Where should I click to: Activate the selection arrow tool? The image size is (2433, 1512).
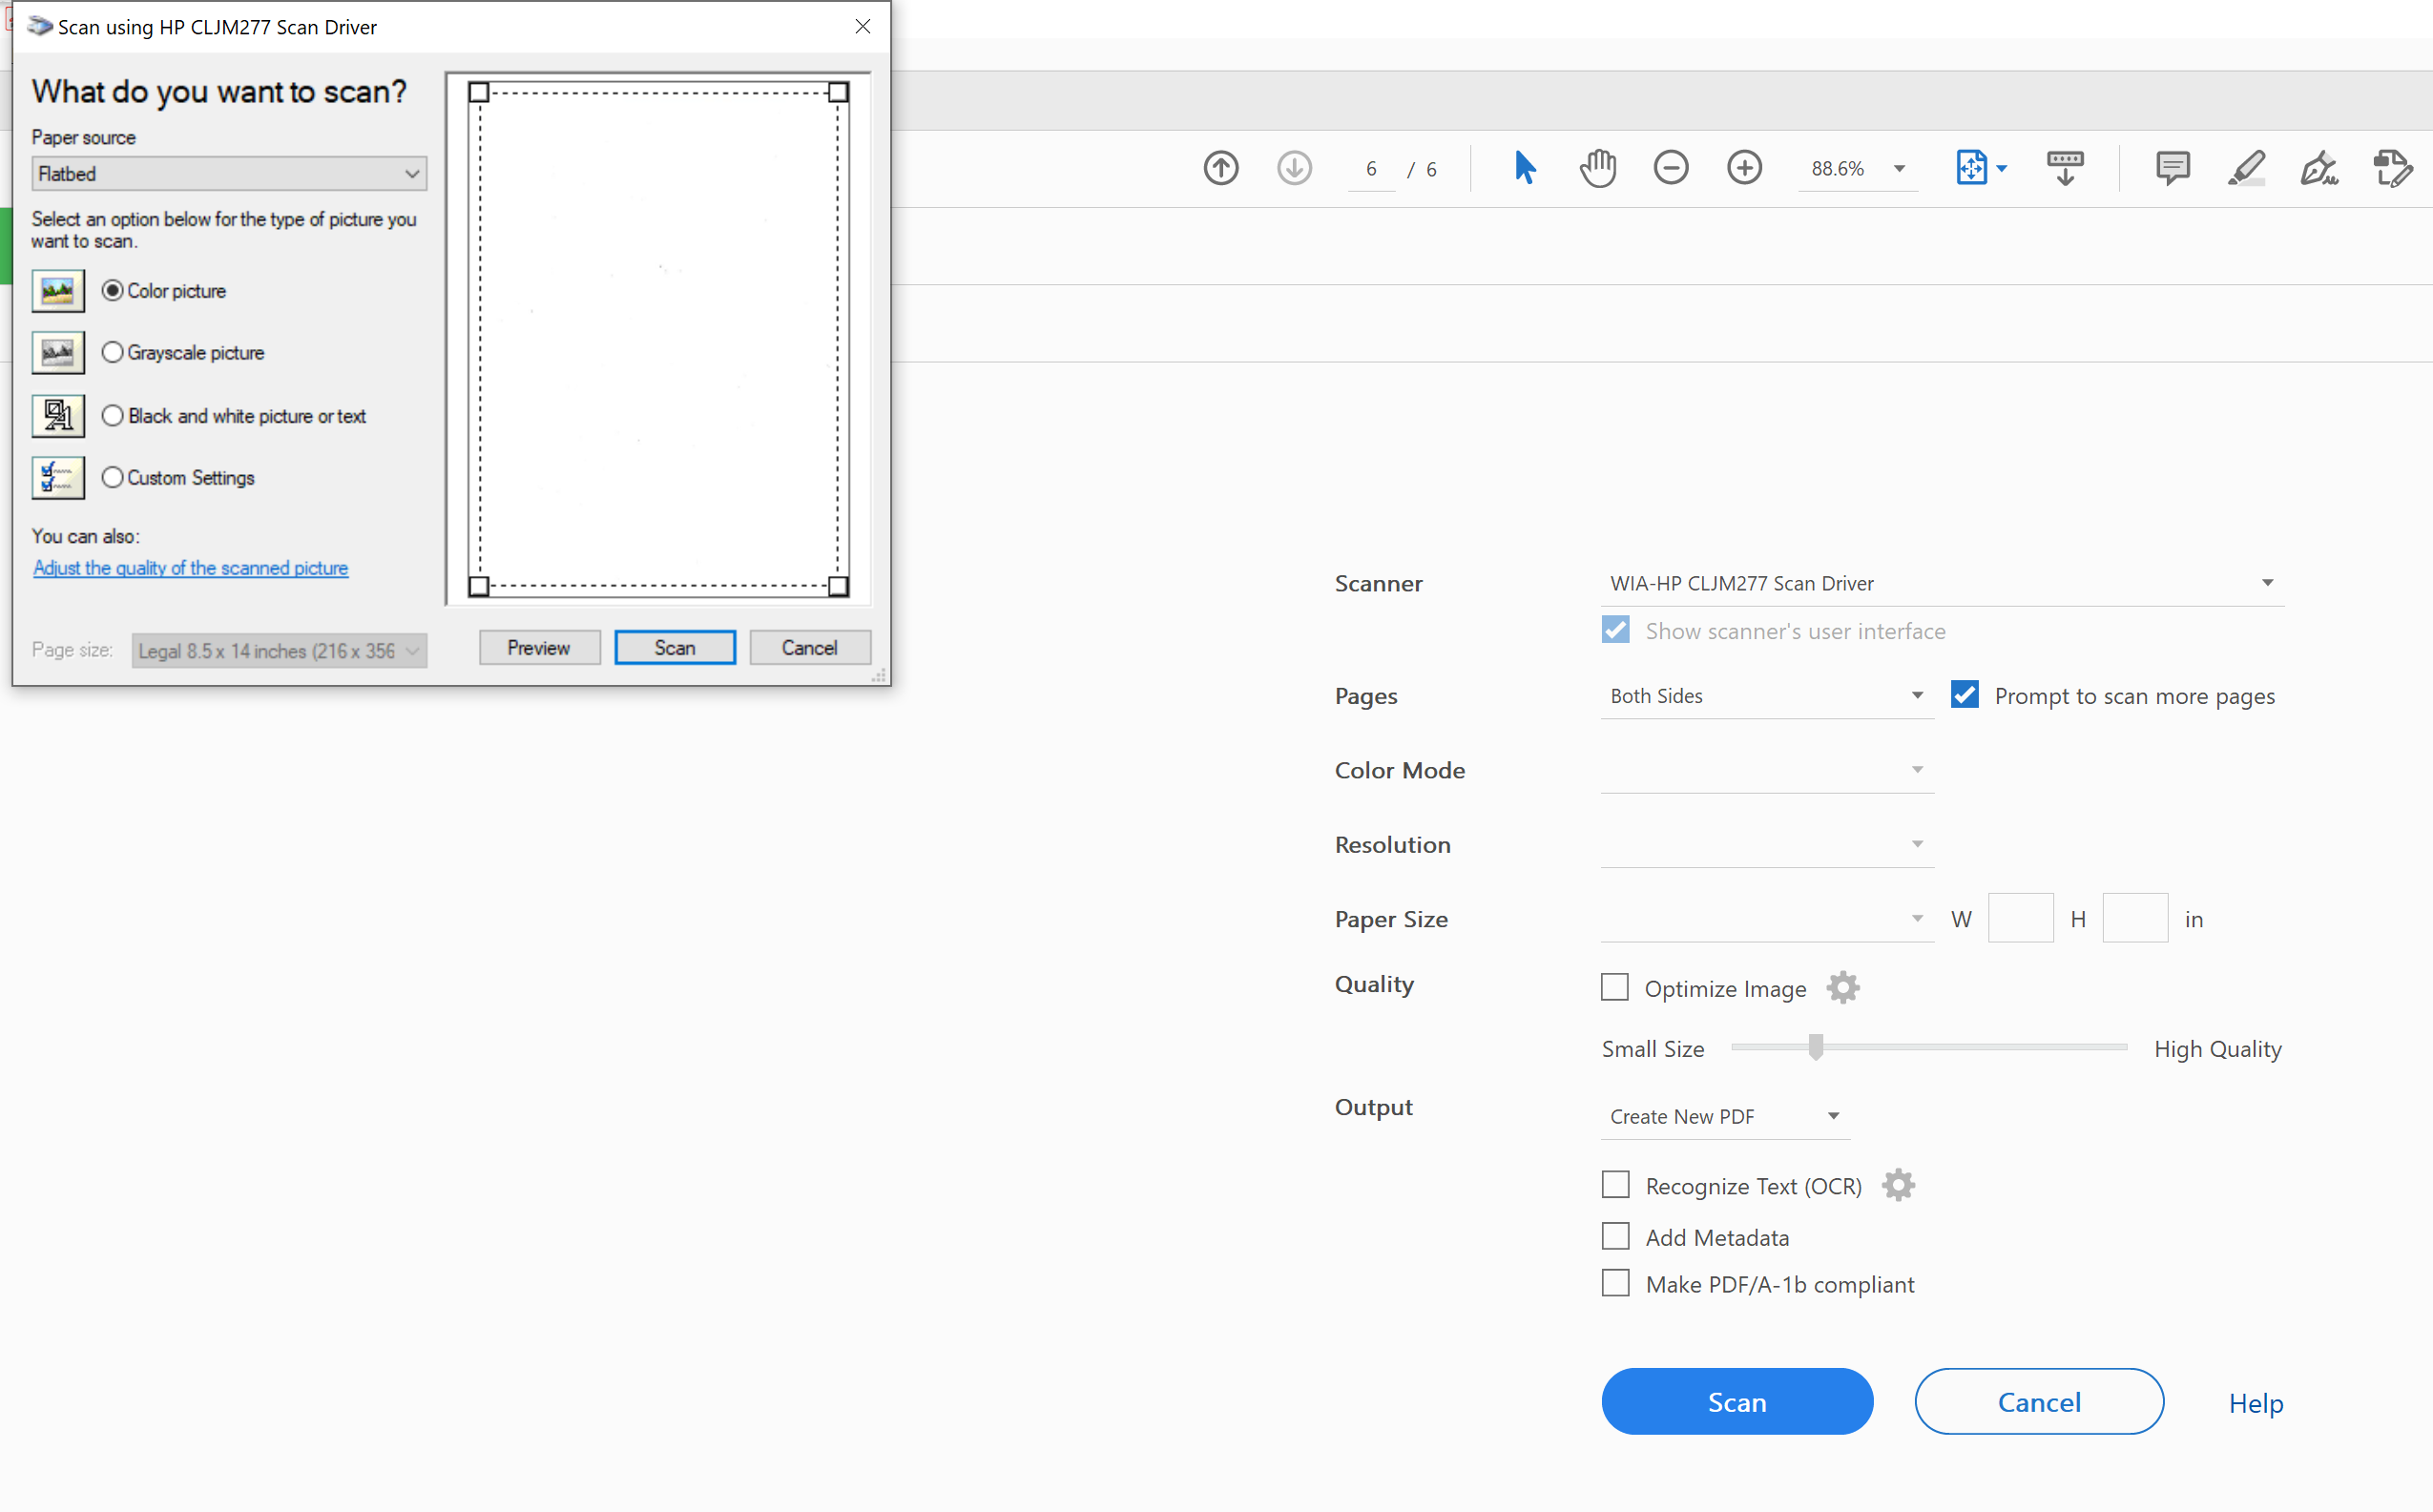(1523, 168)
